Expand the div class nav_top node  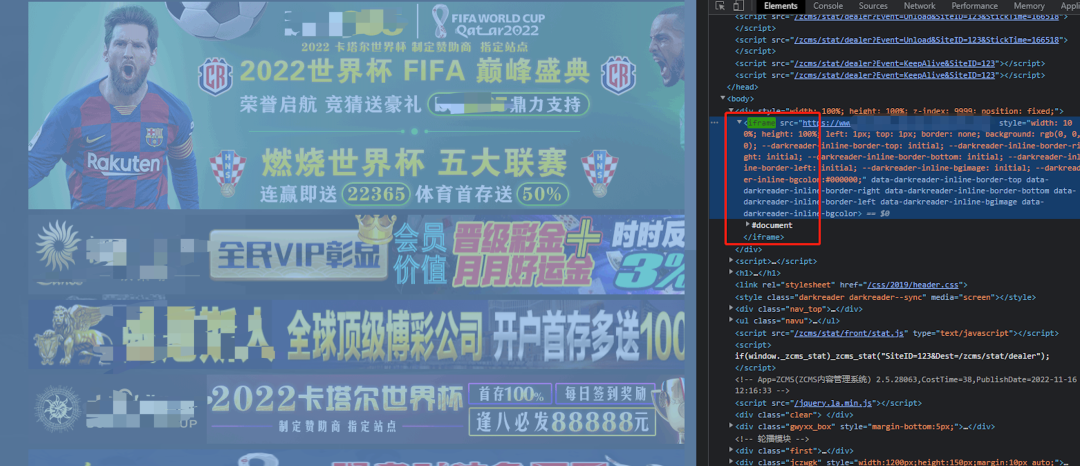pyautogui.click(x=731, y=309)
